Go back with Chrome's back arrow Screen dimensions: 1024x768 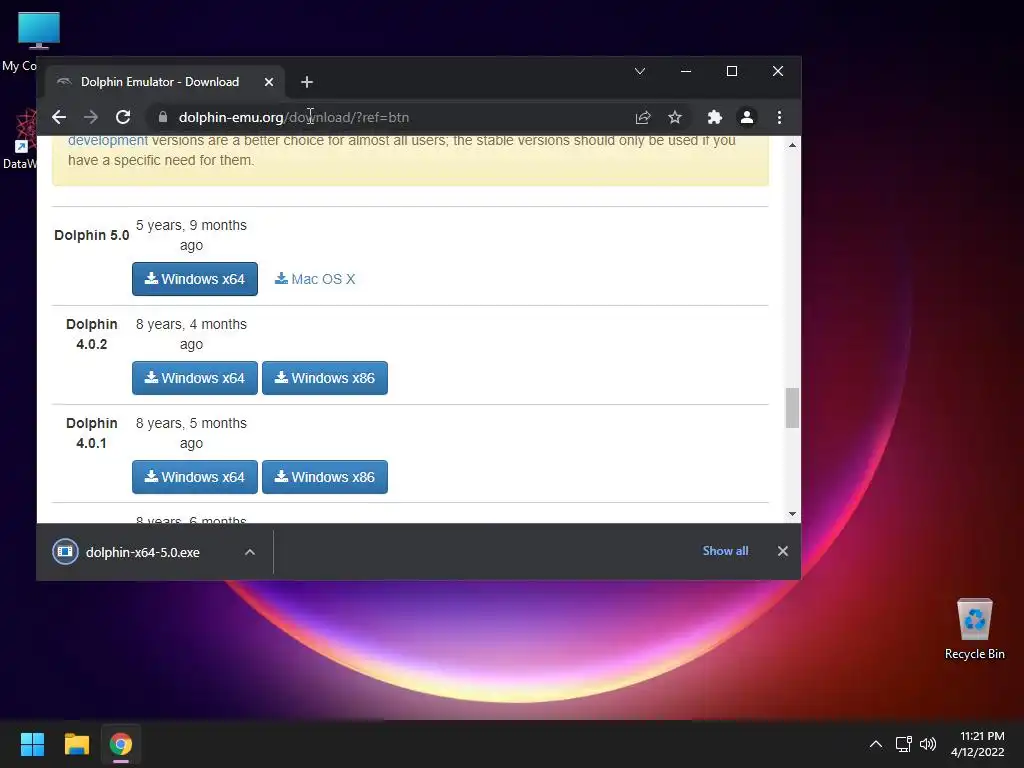(59, 118)
